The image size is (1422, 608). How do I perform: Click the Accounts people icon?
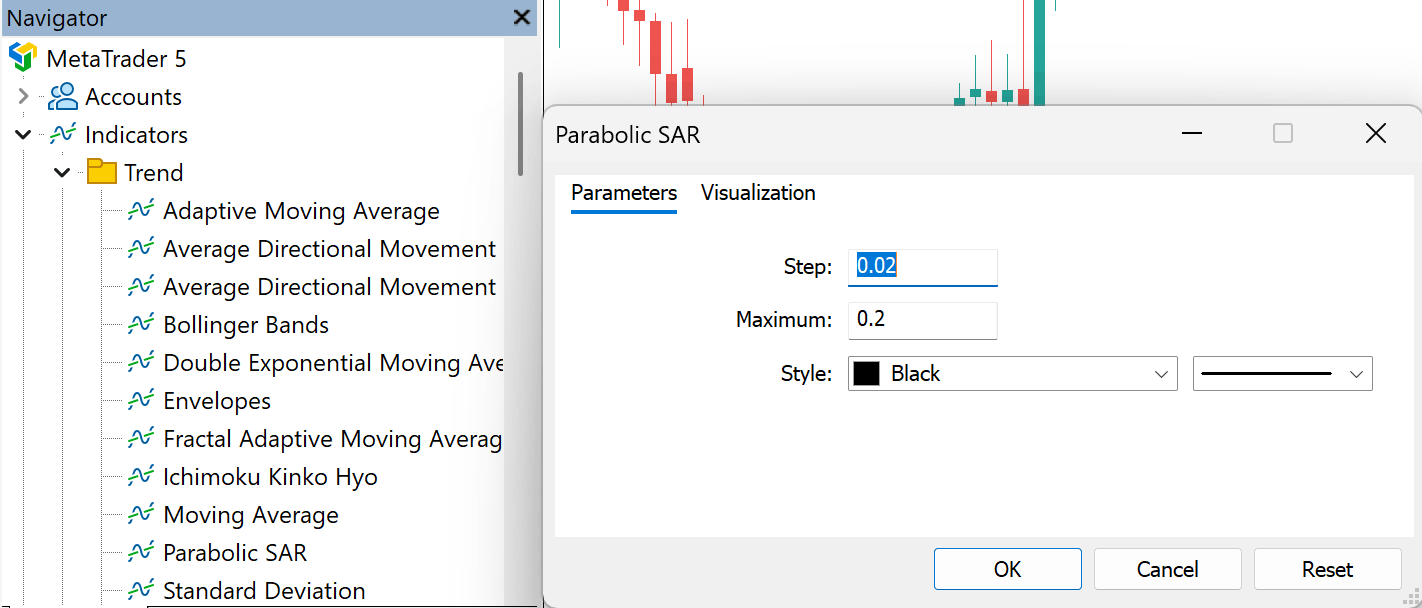pyautogui.click(x=62, y=97)
